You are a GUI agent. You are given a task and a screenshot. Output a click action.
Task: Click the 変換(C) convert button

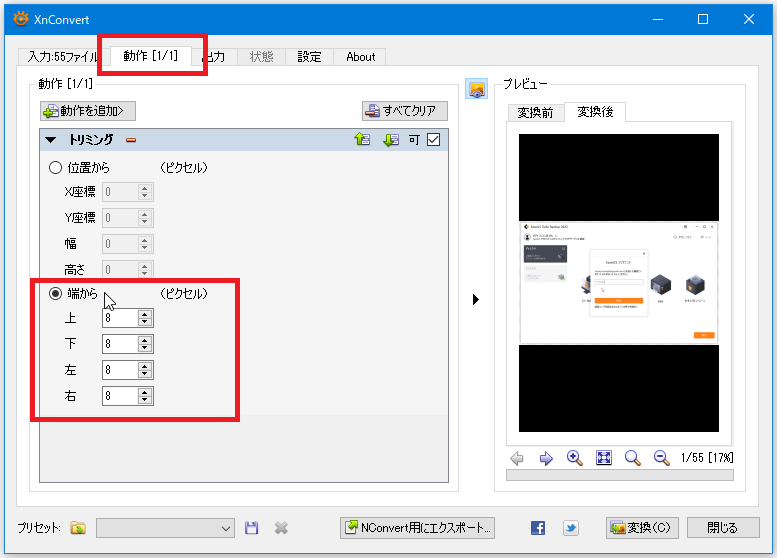[x=643, y=527]
